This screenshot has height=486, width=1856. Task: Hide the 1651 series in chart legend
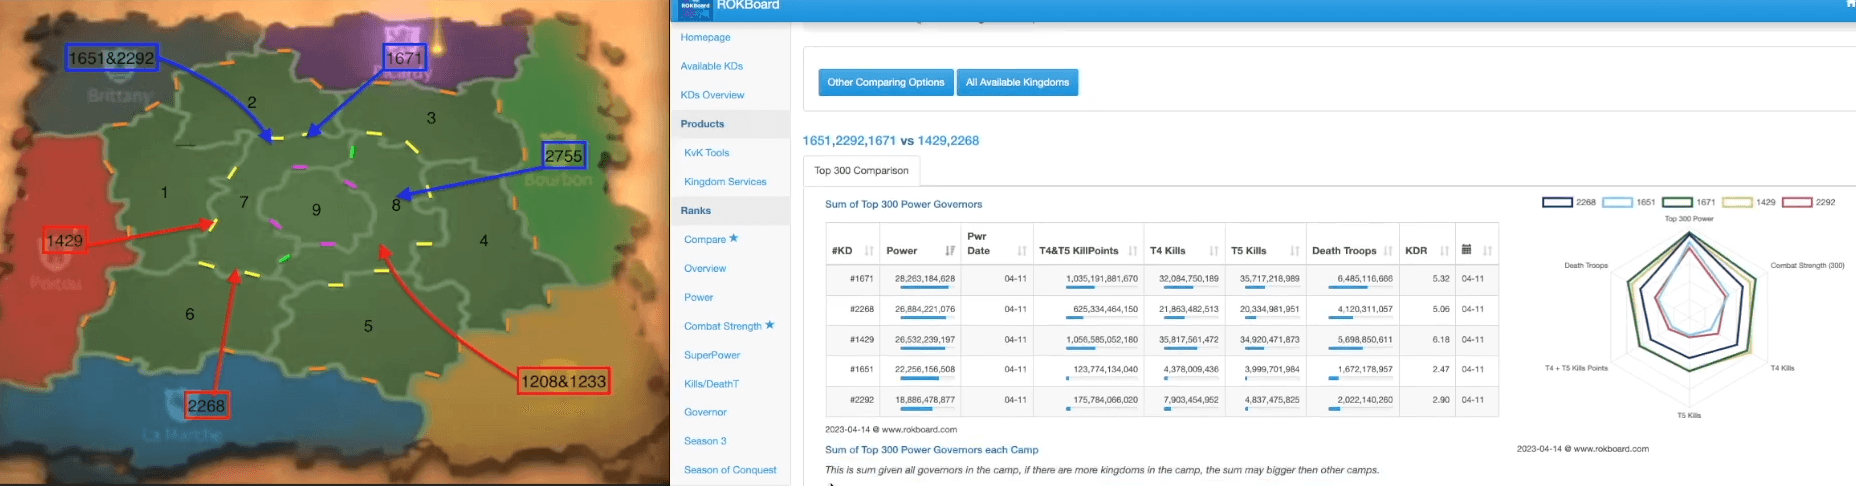(1617, 202)
